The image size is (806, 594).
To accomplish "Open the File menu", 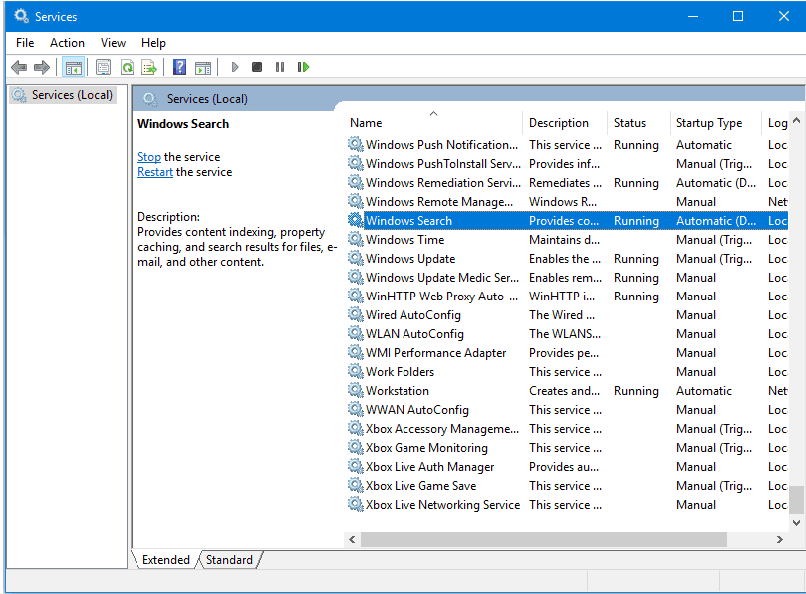I will click(25, 43).
